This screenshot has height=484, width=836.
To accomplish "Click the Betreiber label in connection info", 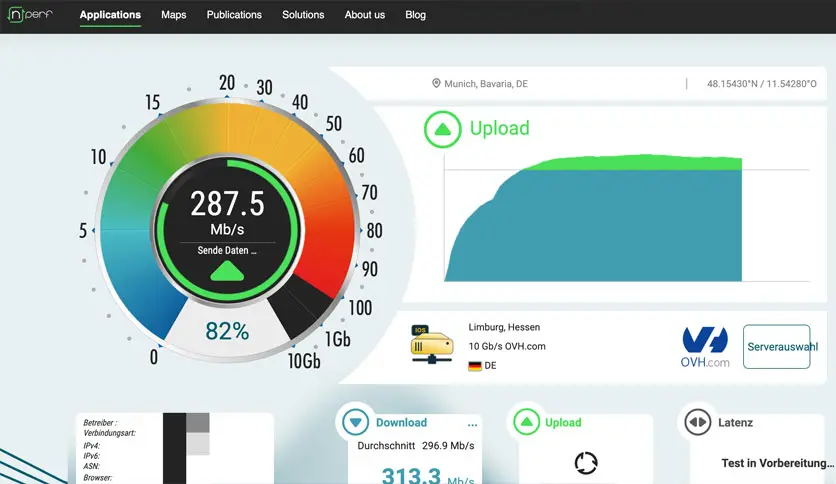I will pyautogui.click(x=100, y=423).
